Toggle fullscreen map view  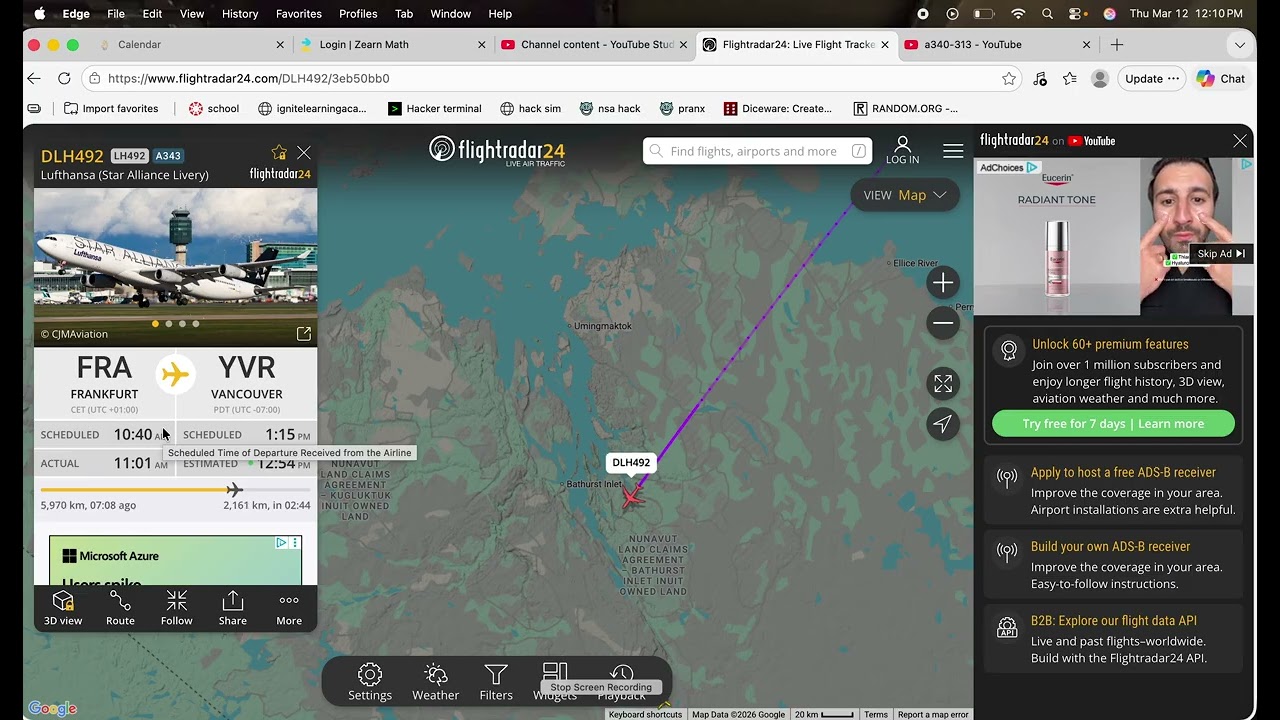click(x=943, y=384)
